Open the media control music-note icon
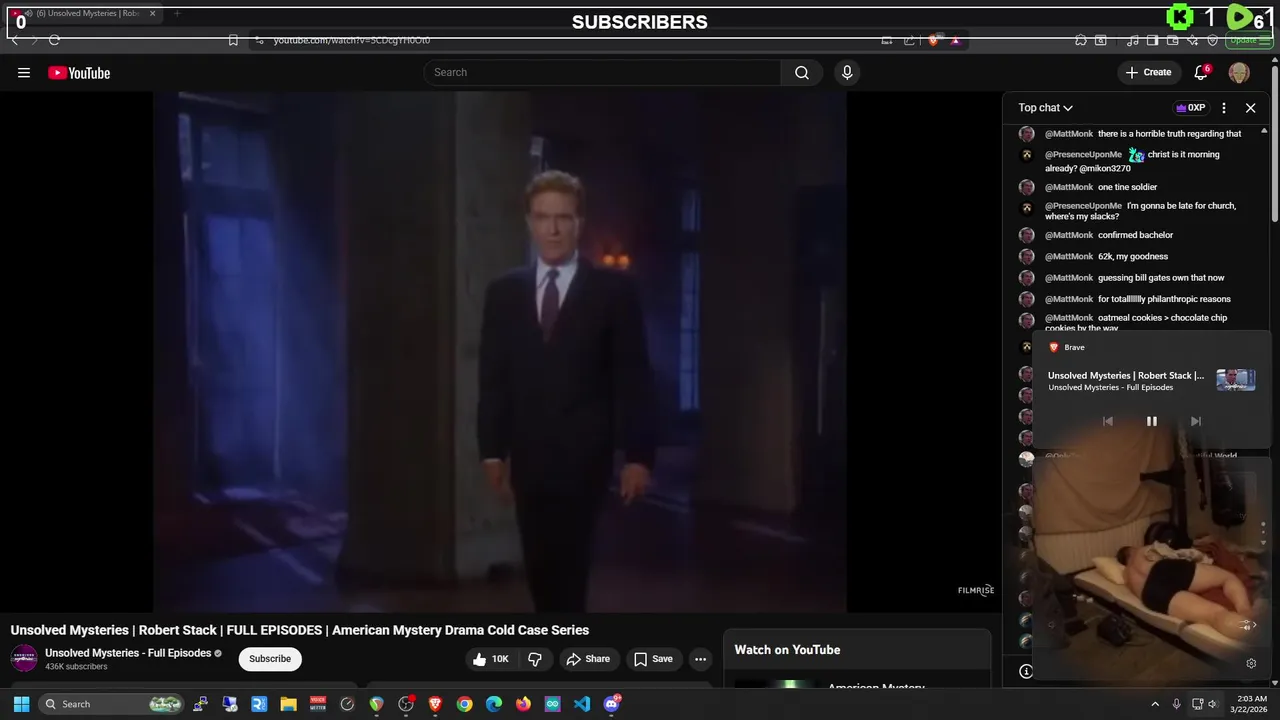This screenshot has width=1280, height=720. coord(1133,40)
